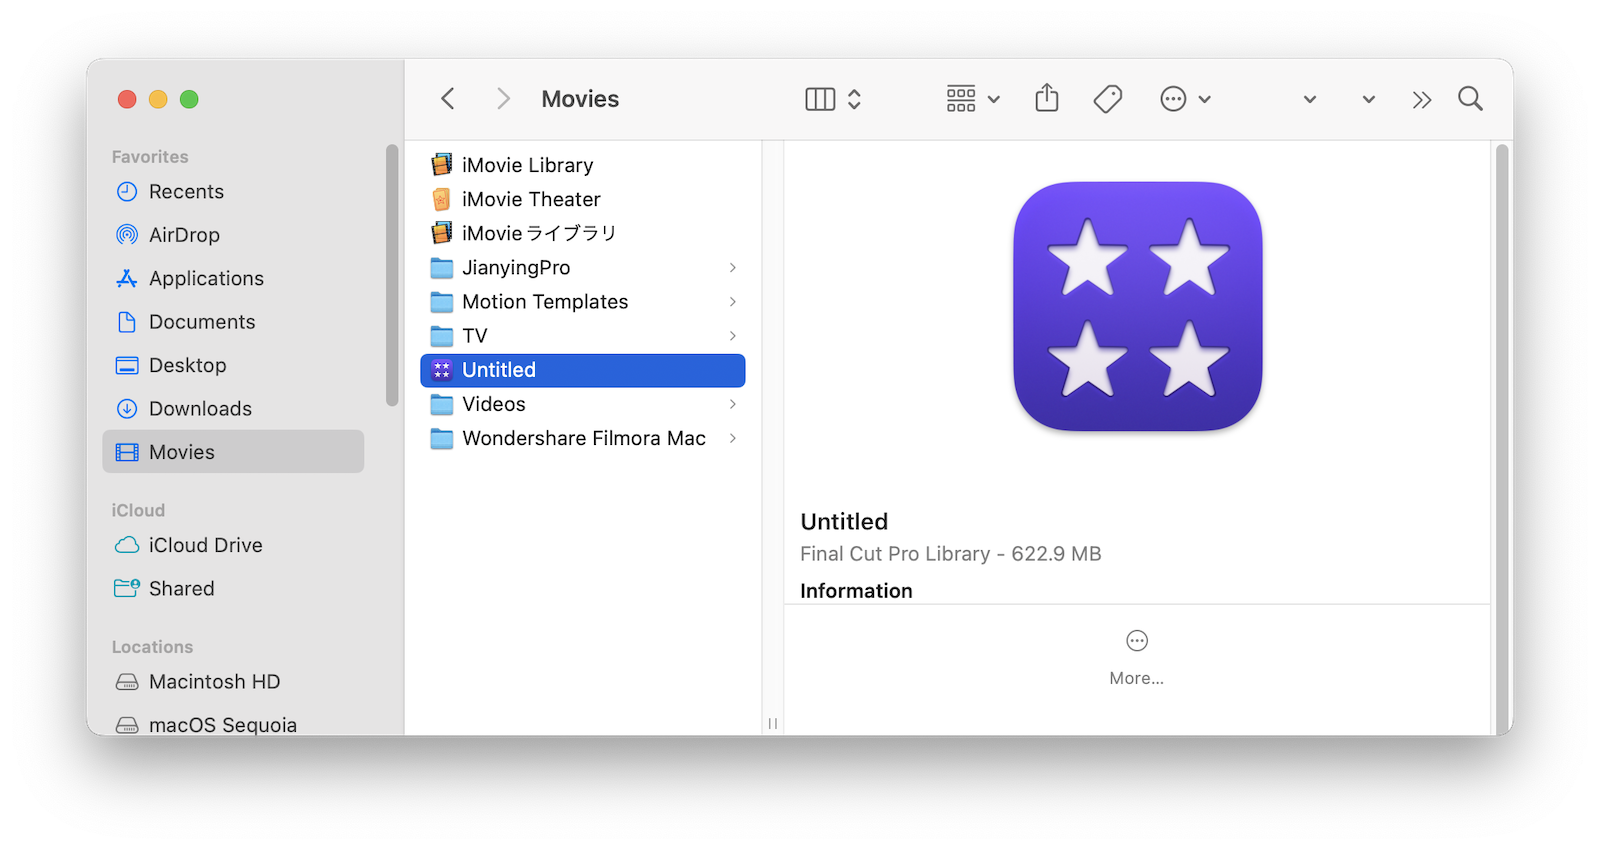This screenshot has width=1600, height=850.
Task: Select the Videos folder
Action: (x=583, y=404)
